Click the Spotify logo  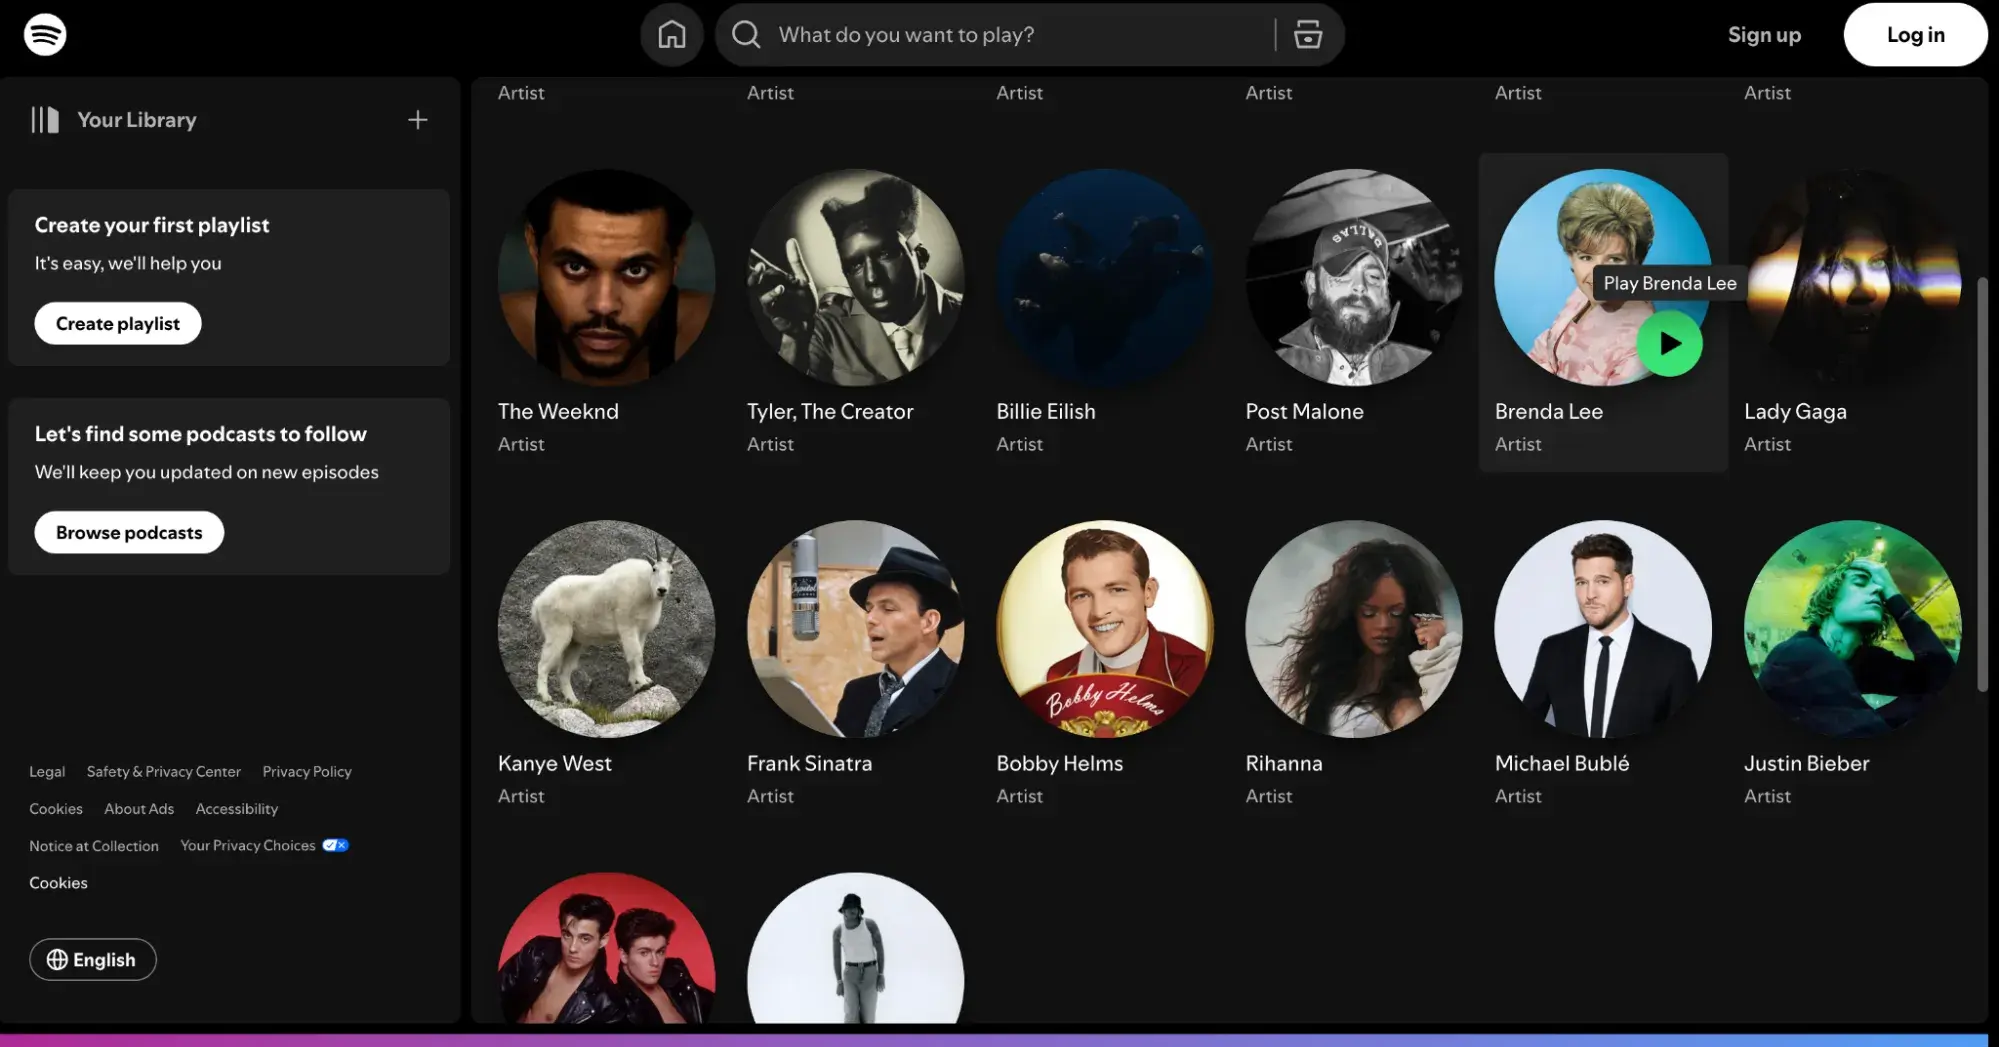pyautogui.click(x=45, y=34)
